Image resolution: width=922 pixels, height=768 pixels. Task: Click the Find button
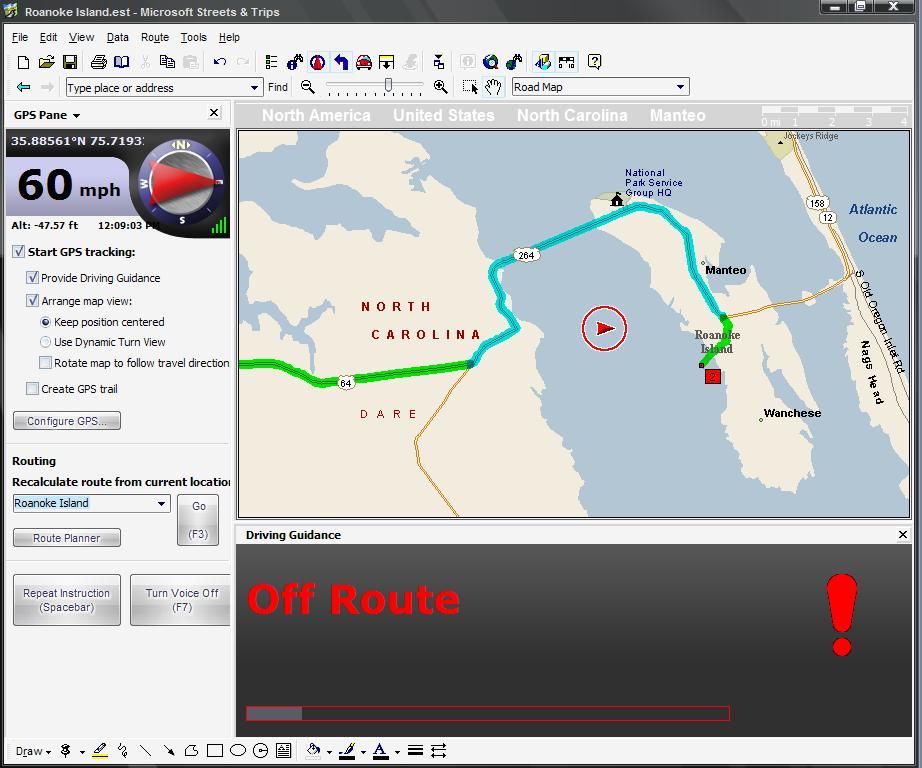point(278,87)
